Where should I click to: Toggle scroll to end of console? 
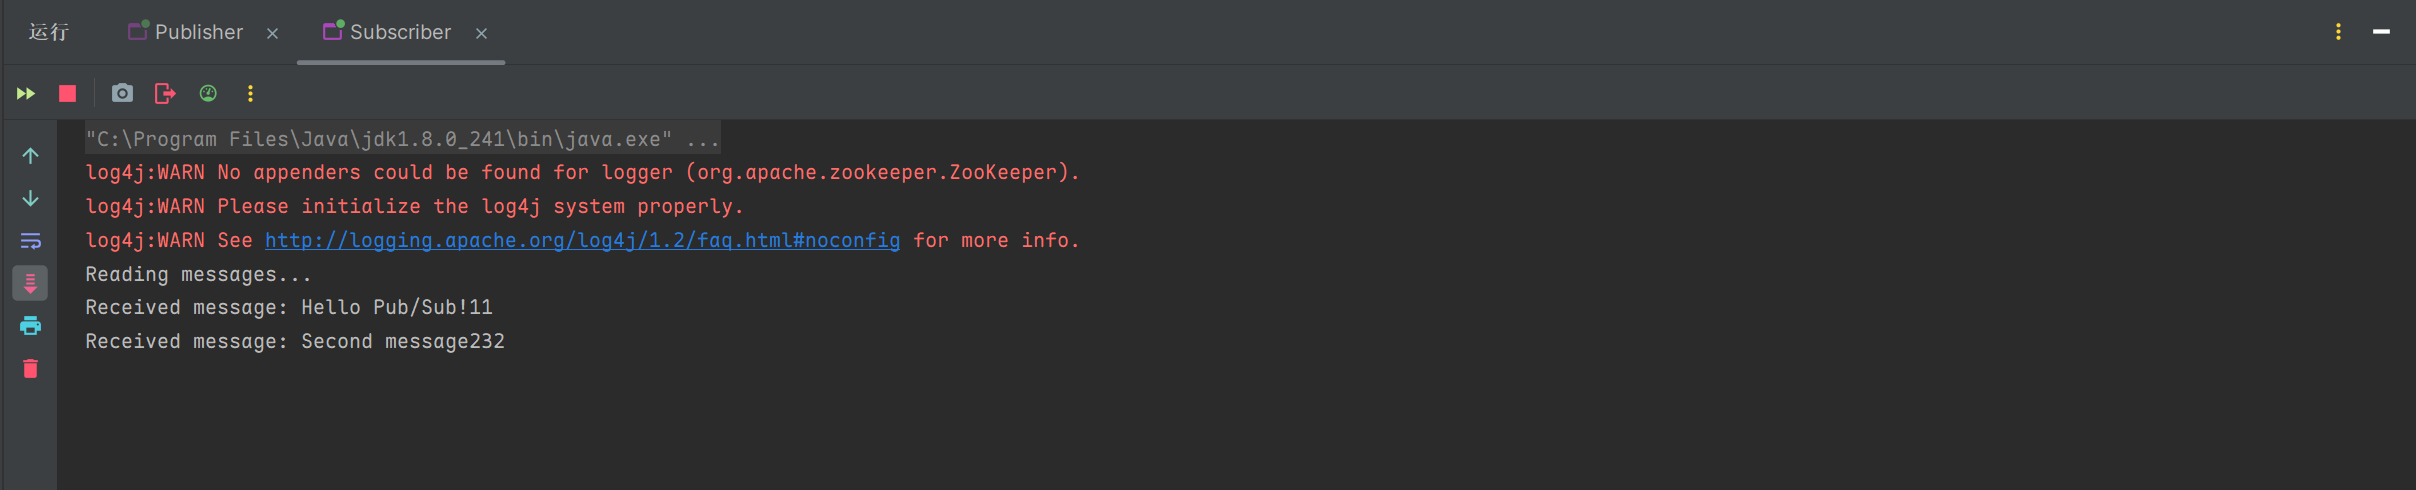click(31, 284)
